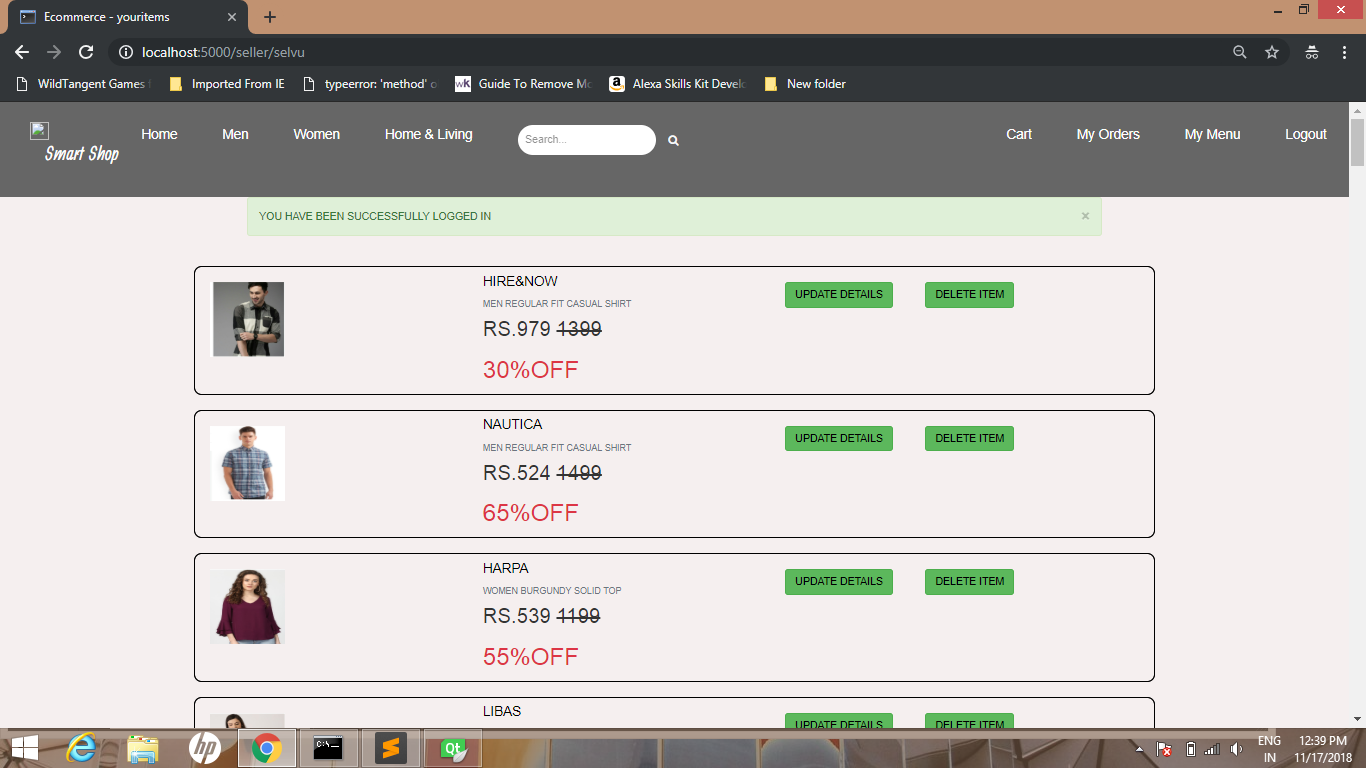Image resolution: width=1366 pixels, height=768 pixels.
Task: Log out using the Logout link
Action: (x=1306, y=134)
